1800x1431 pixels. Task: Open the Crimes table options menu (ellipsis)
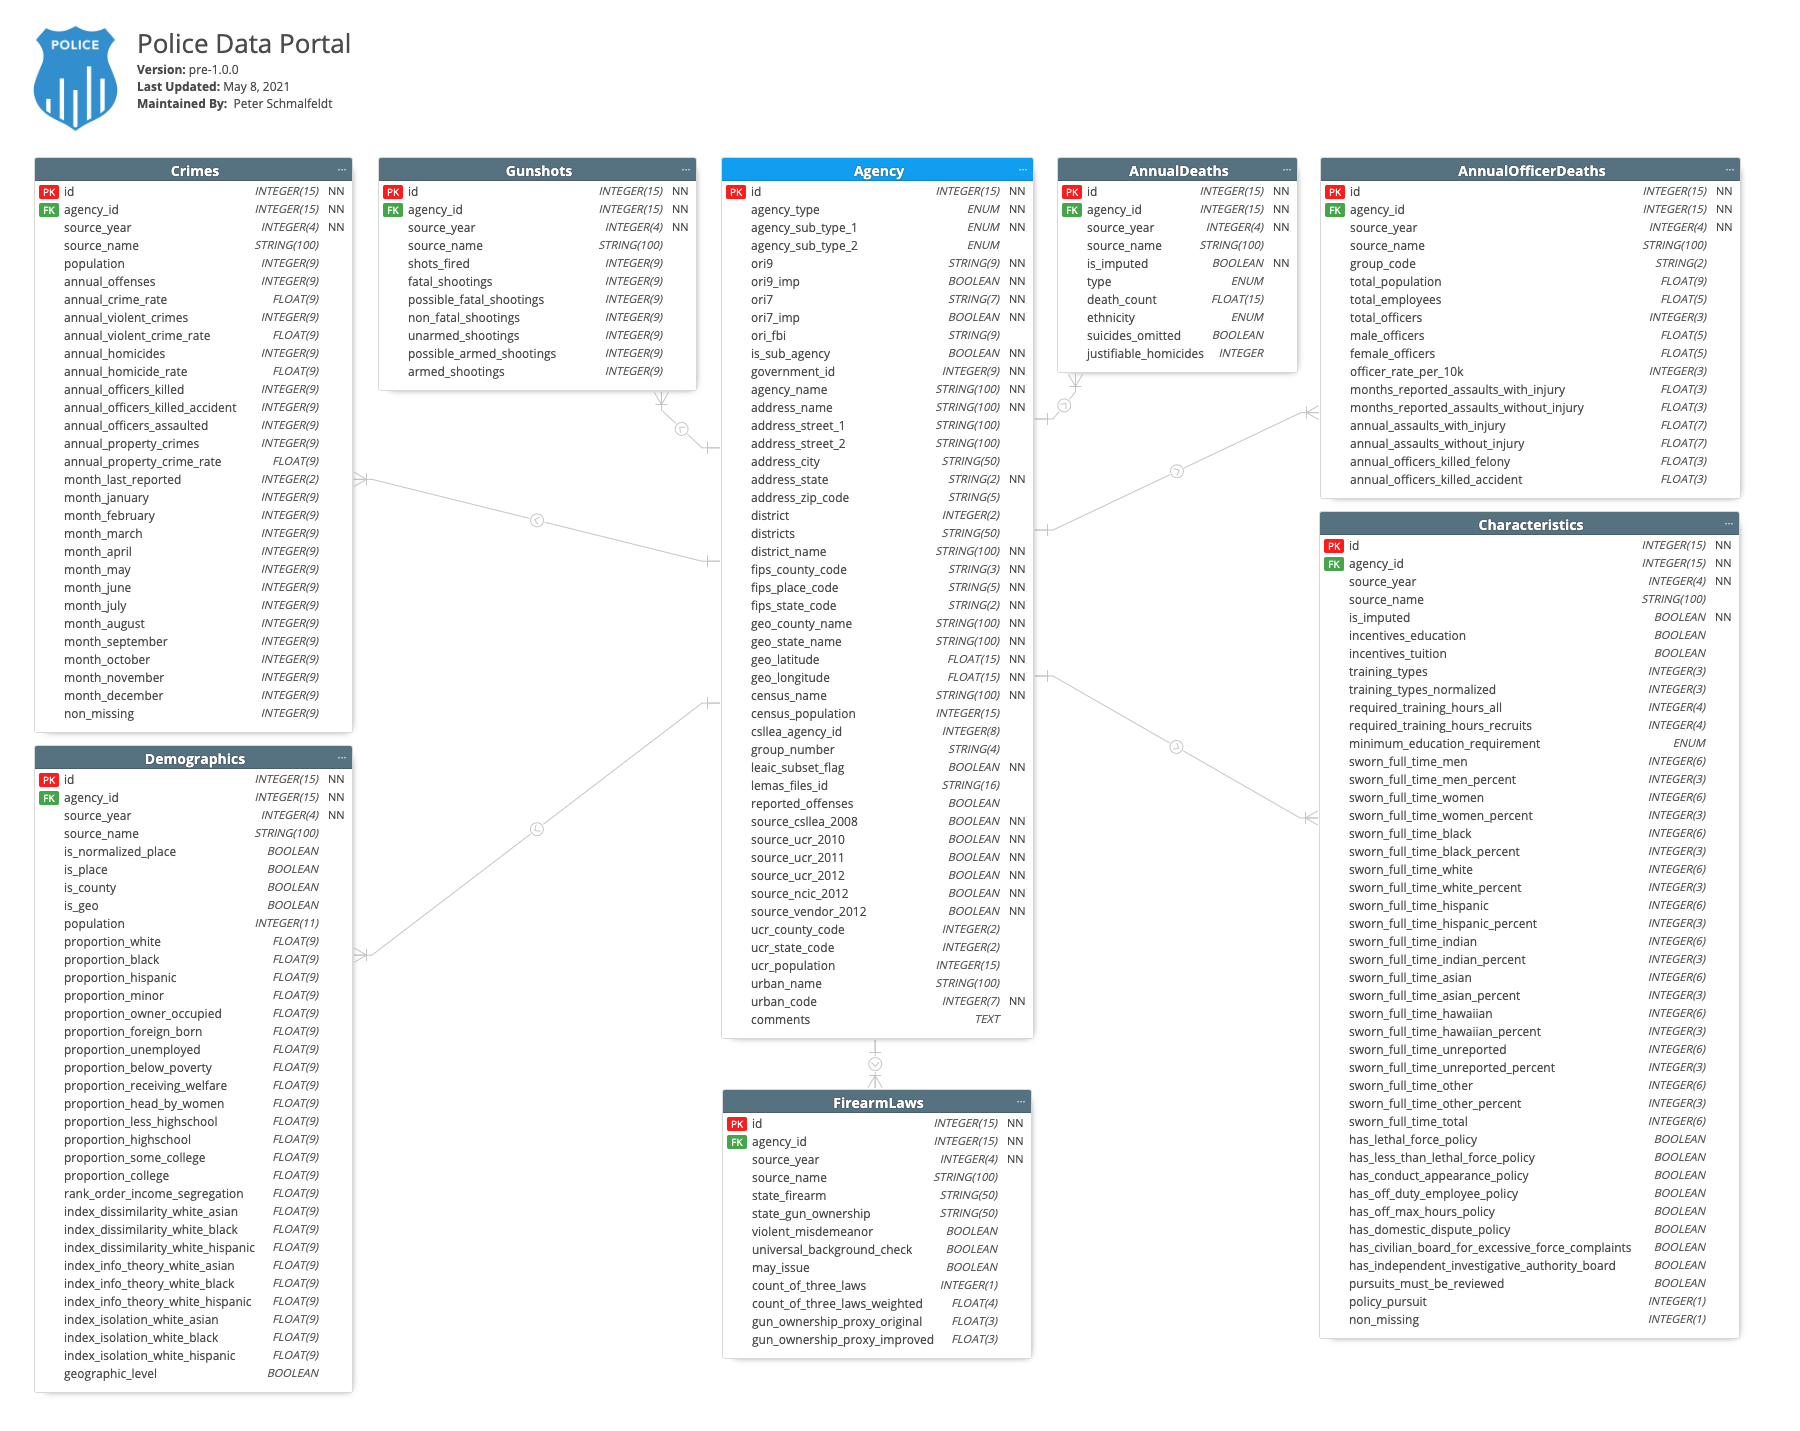(342, 170)
